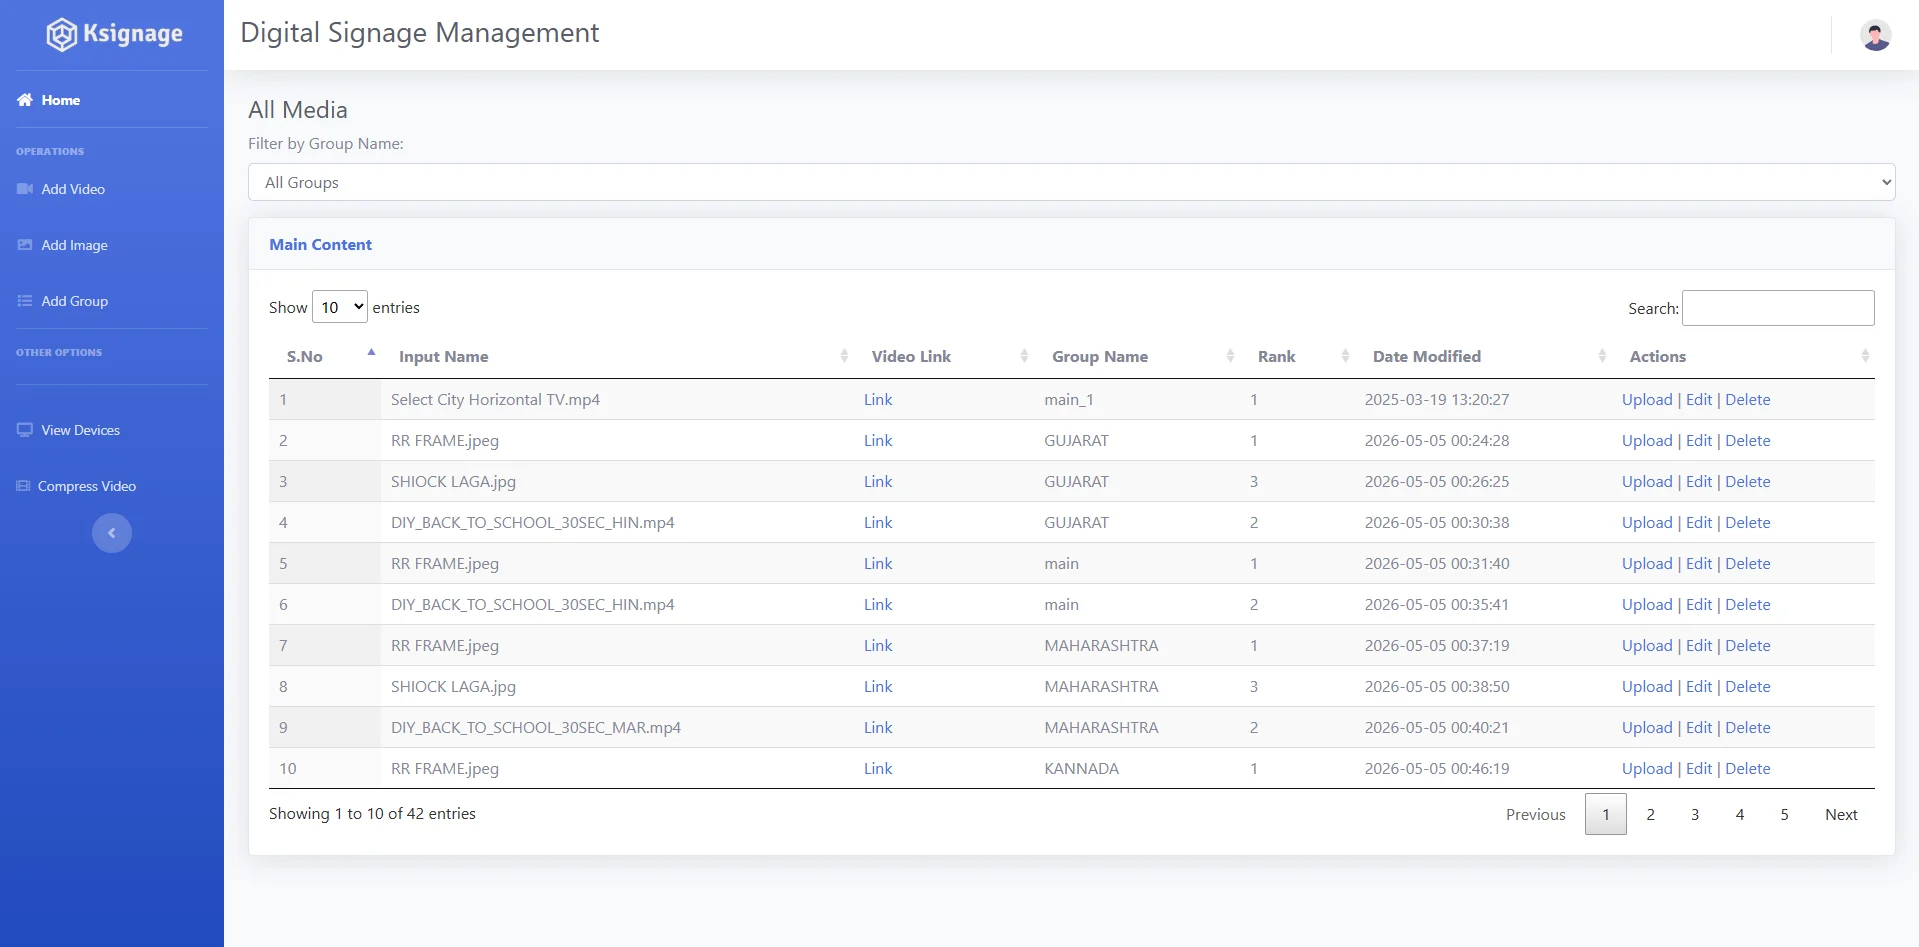Sort by the Input Name column
The width and height of the screenshot is (1919, 947).
617,356
